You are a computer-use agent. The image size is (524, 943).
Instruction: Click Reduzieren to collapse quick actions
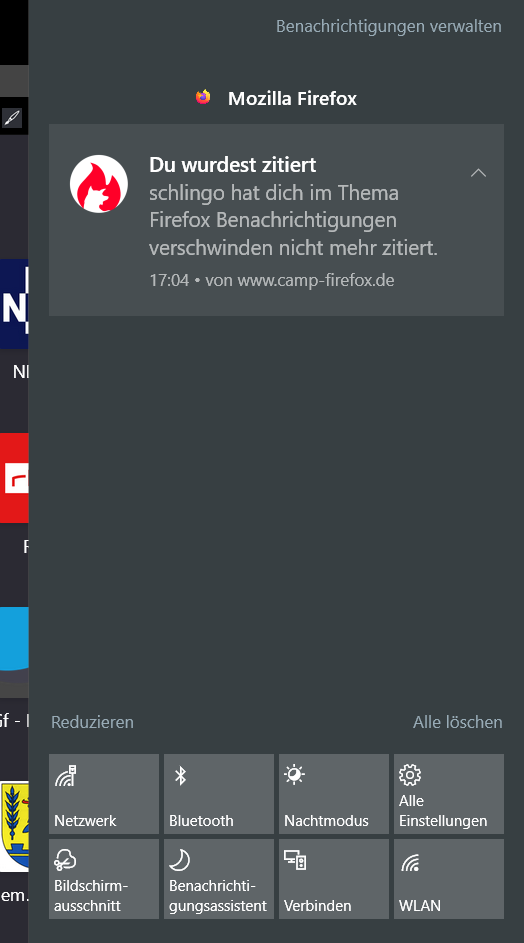tap(92, 722)
